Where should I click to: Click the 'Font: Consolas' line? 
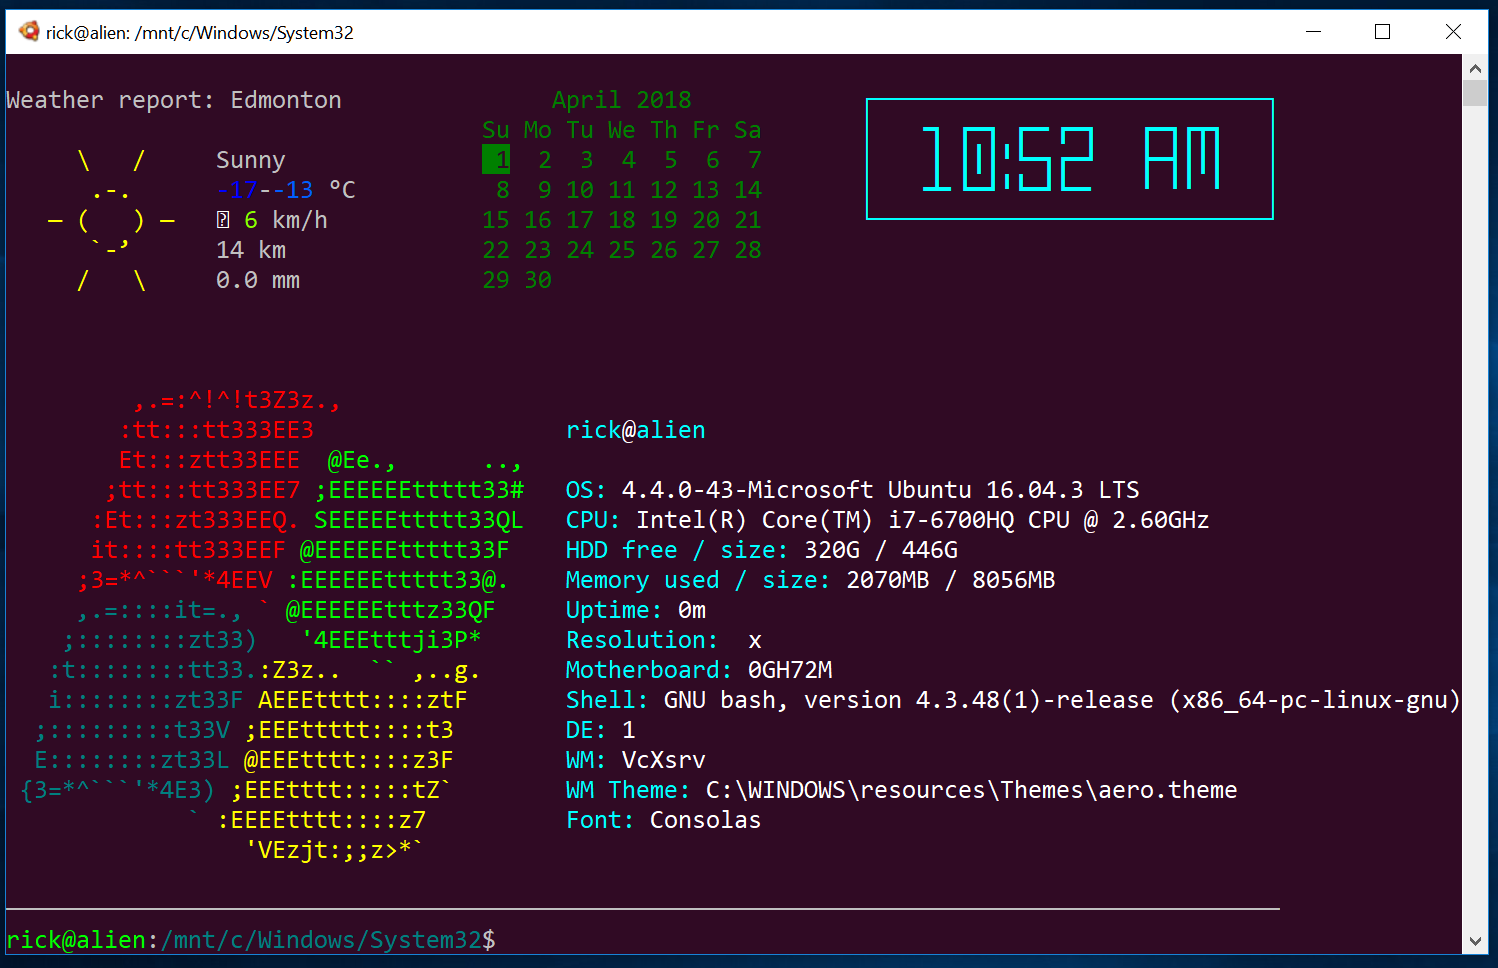coord(664,820)
